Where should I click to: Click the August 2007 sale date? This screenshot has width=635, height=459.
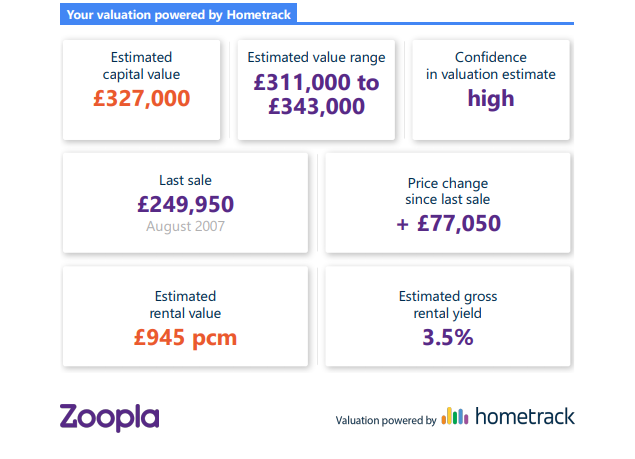[185, 226]
